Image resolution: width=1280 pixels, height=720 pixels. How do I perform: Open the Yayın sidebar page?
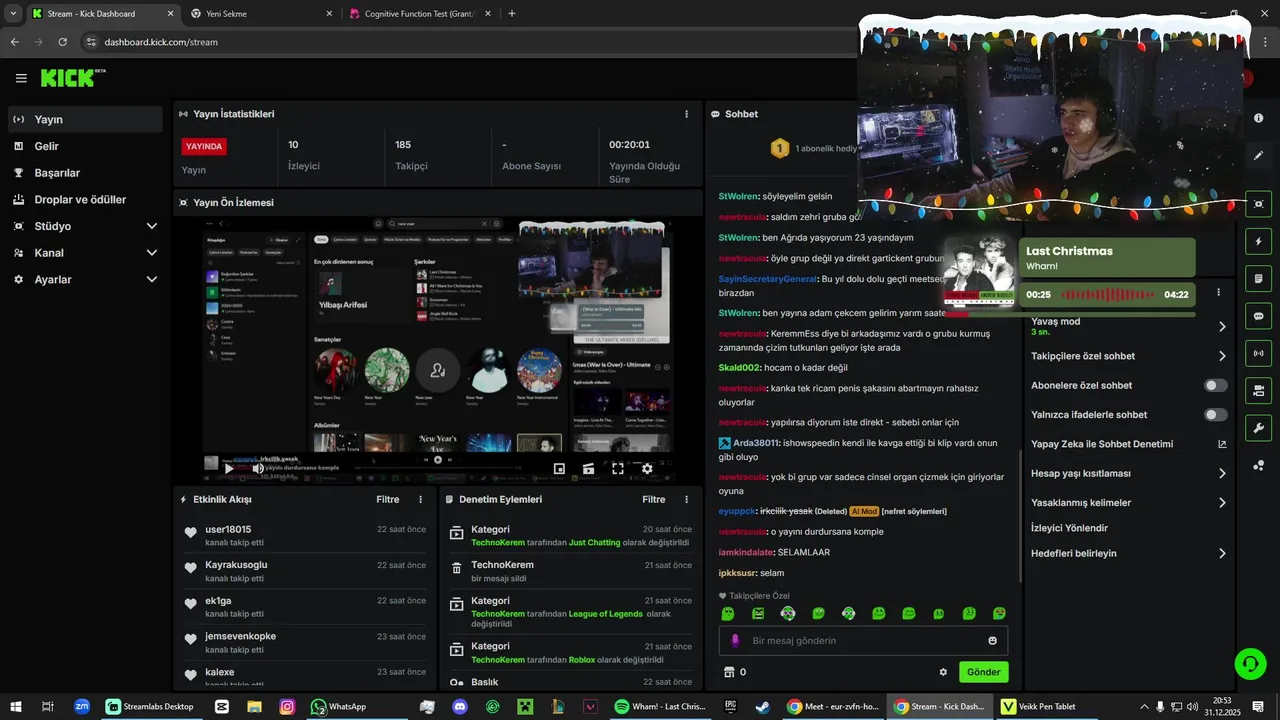click(x=85, y=119)
